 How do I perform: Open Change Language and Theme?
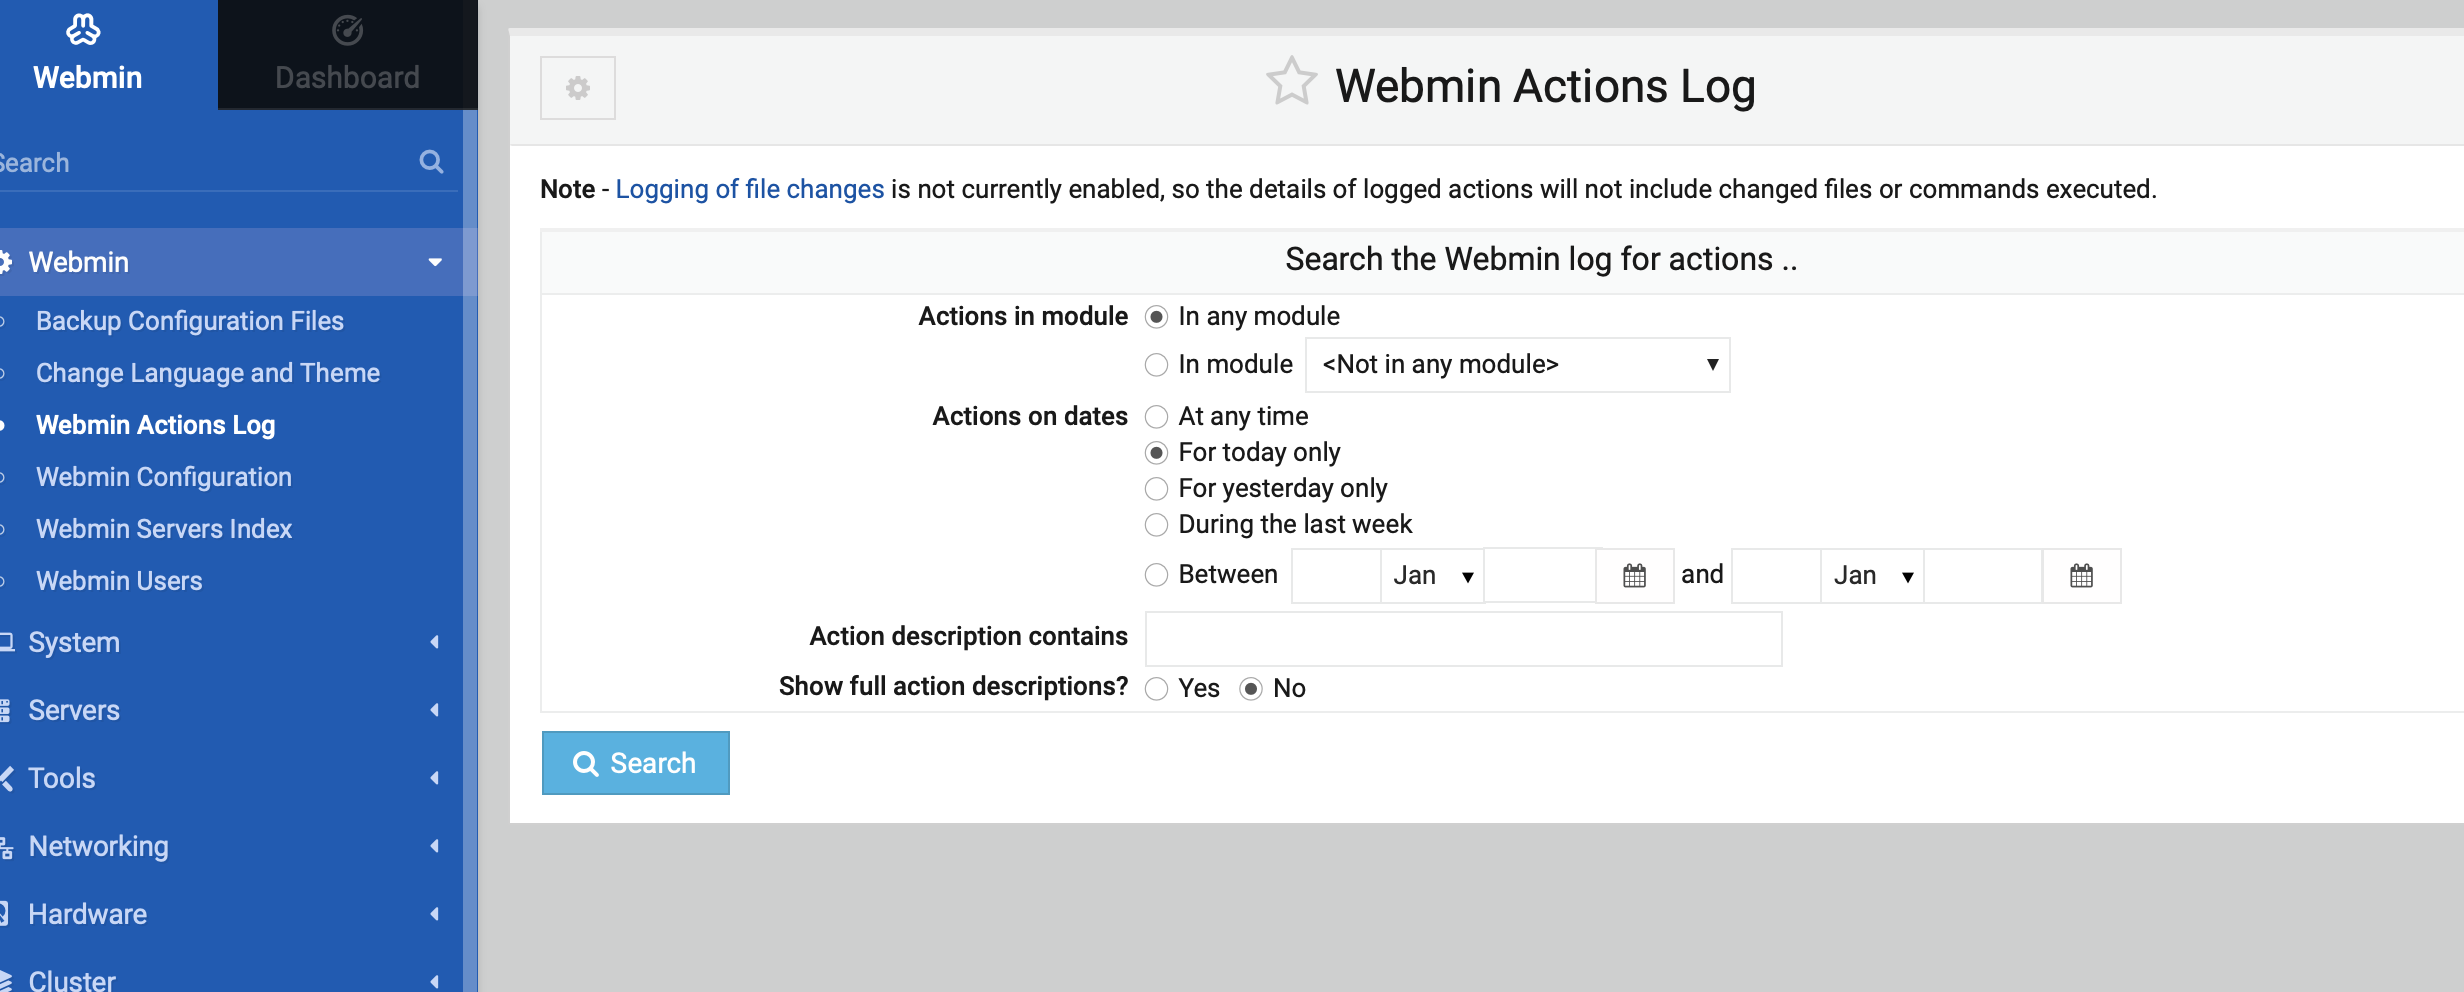[208, 373]
